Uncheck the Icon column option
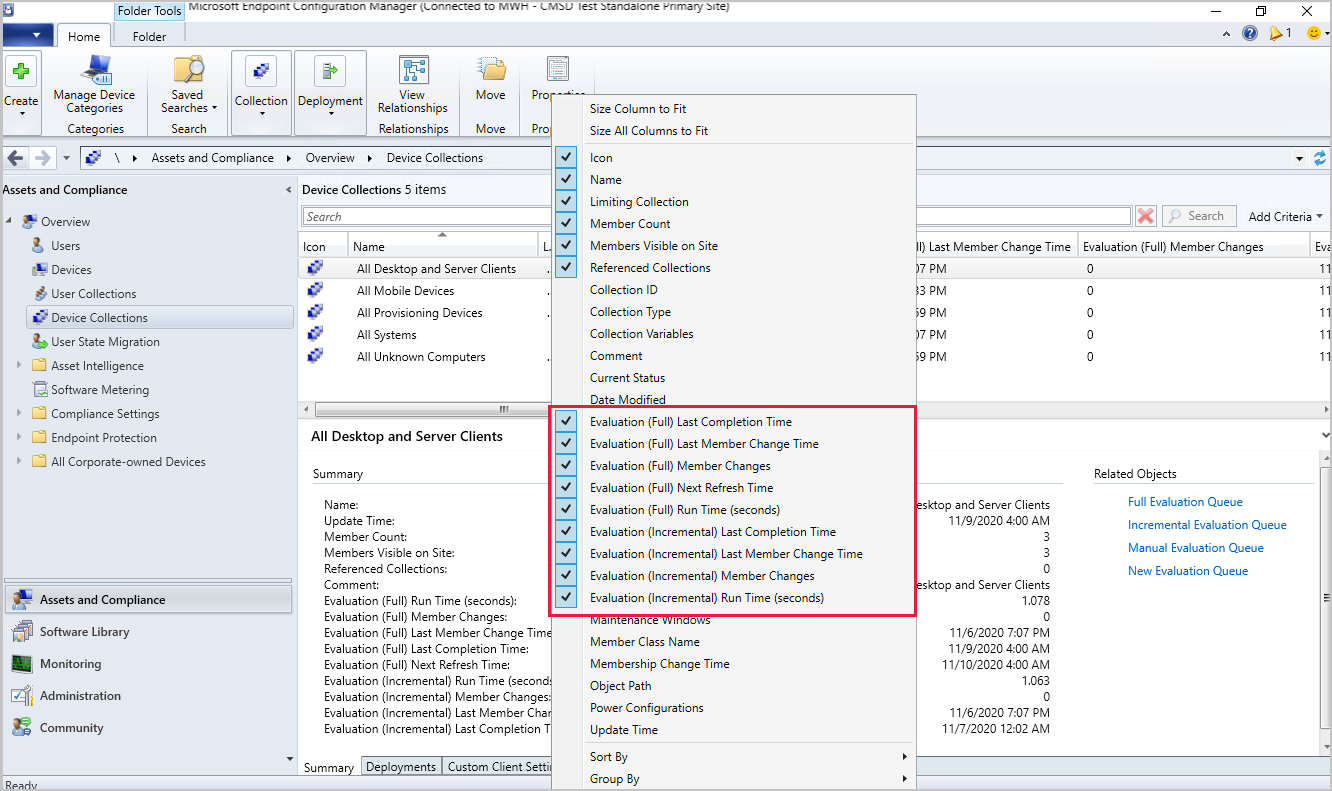The width and height of the screenshot is (1332, 791). pyautogui.click(x=567, y=158)
